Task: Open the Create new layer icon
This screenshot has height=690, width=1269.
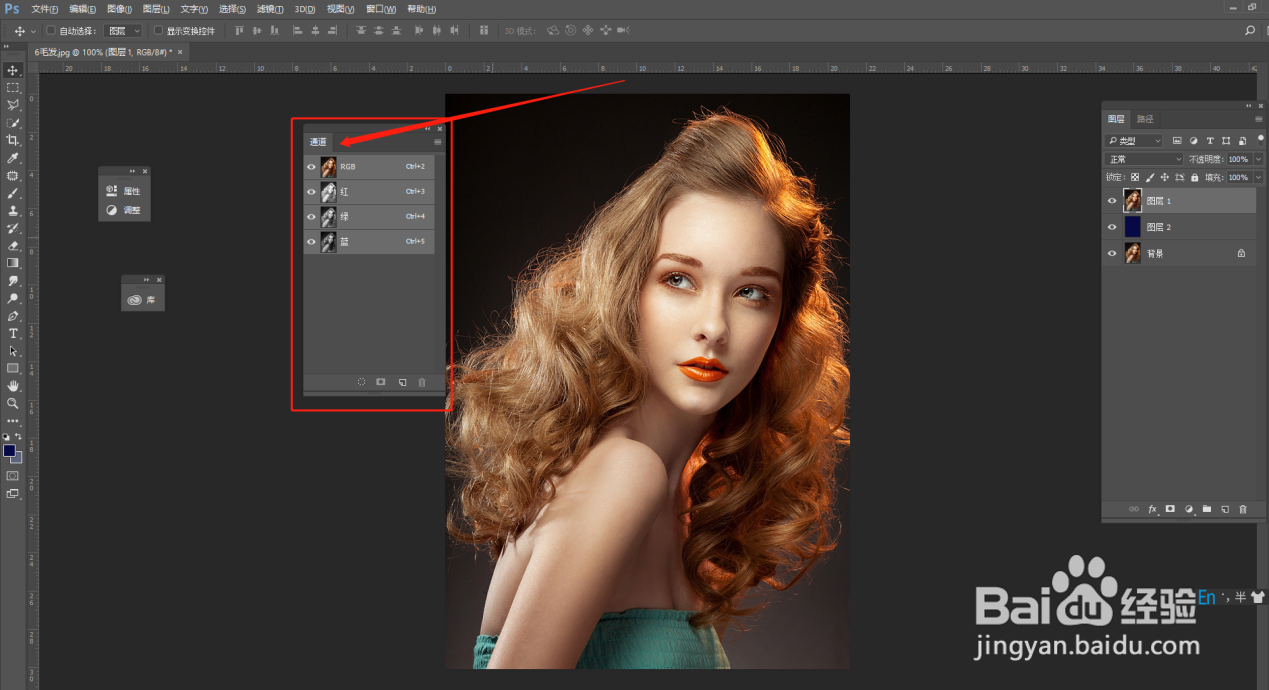Action: 1224,509
